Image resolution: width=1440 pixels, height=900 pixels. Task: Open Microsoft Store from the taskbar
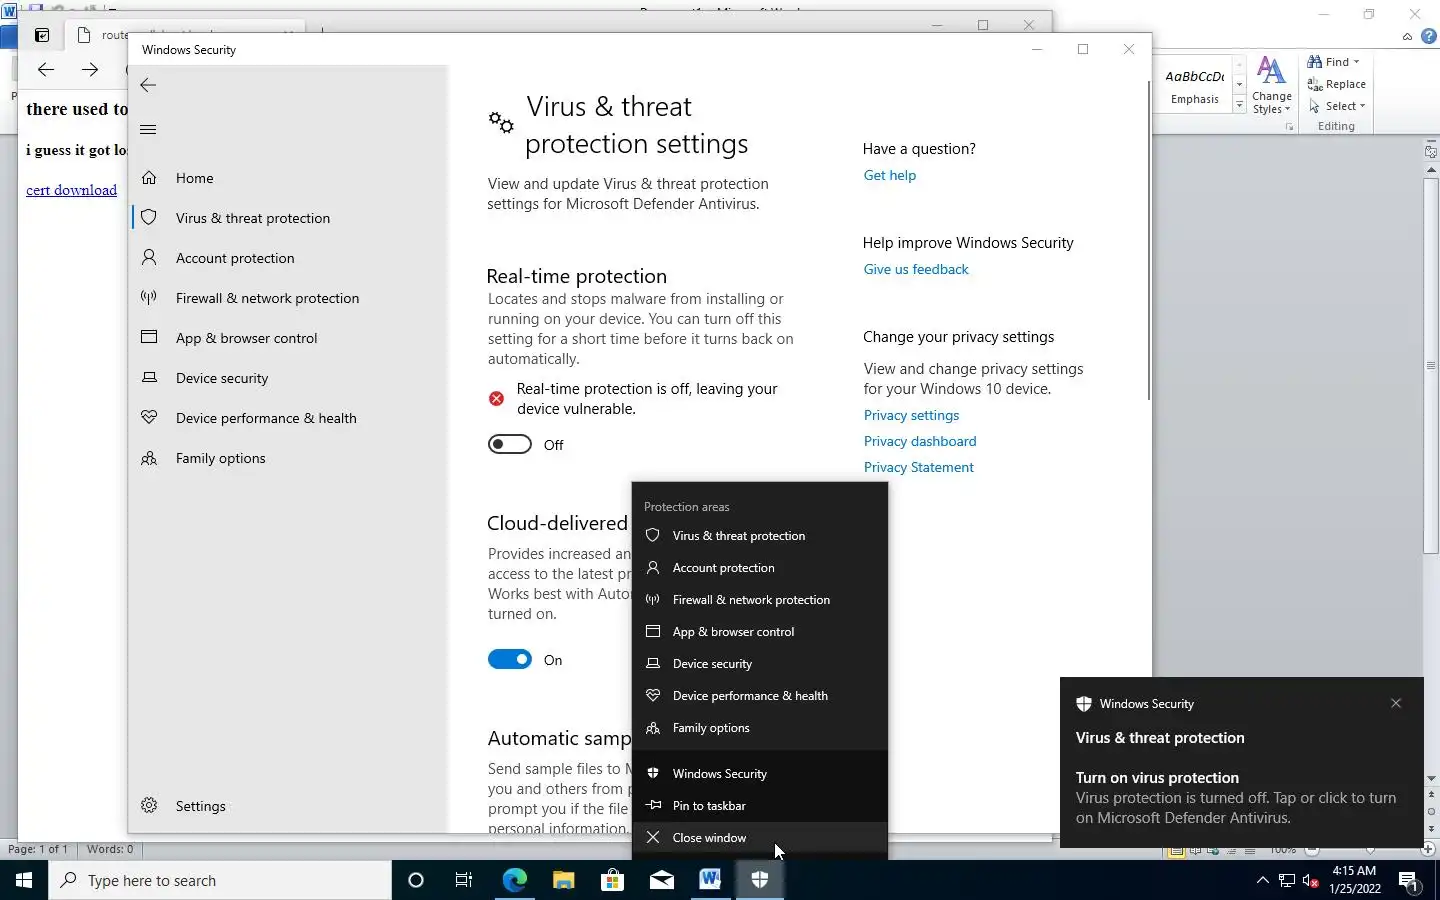pos(612,880)
